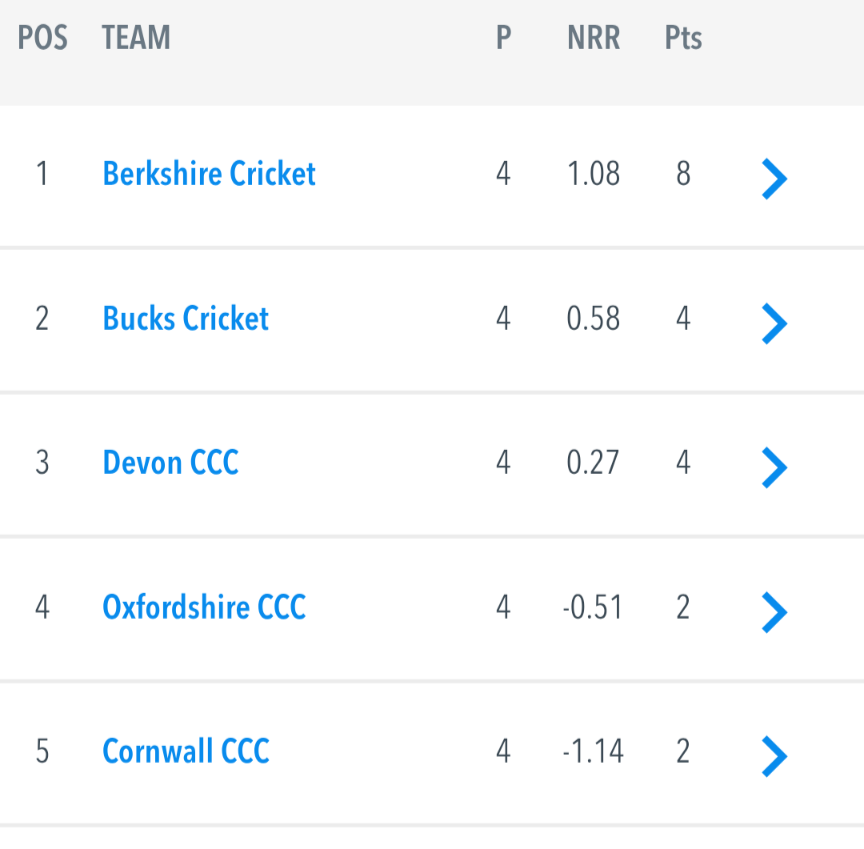Viewport: 864px width, 849px height.
Task: Select Cornwall's -1.14 net run rate value
Action: tap(593, 751)
